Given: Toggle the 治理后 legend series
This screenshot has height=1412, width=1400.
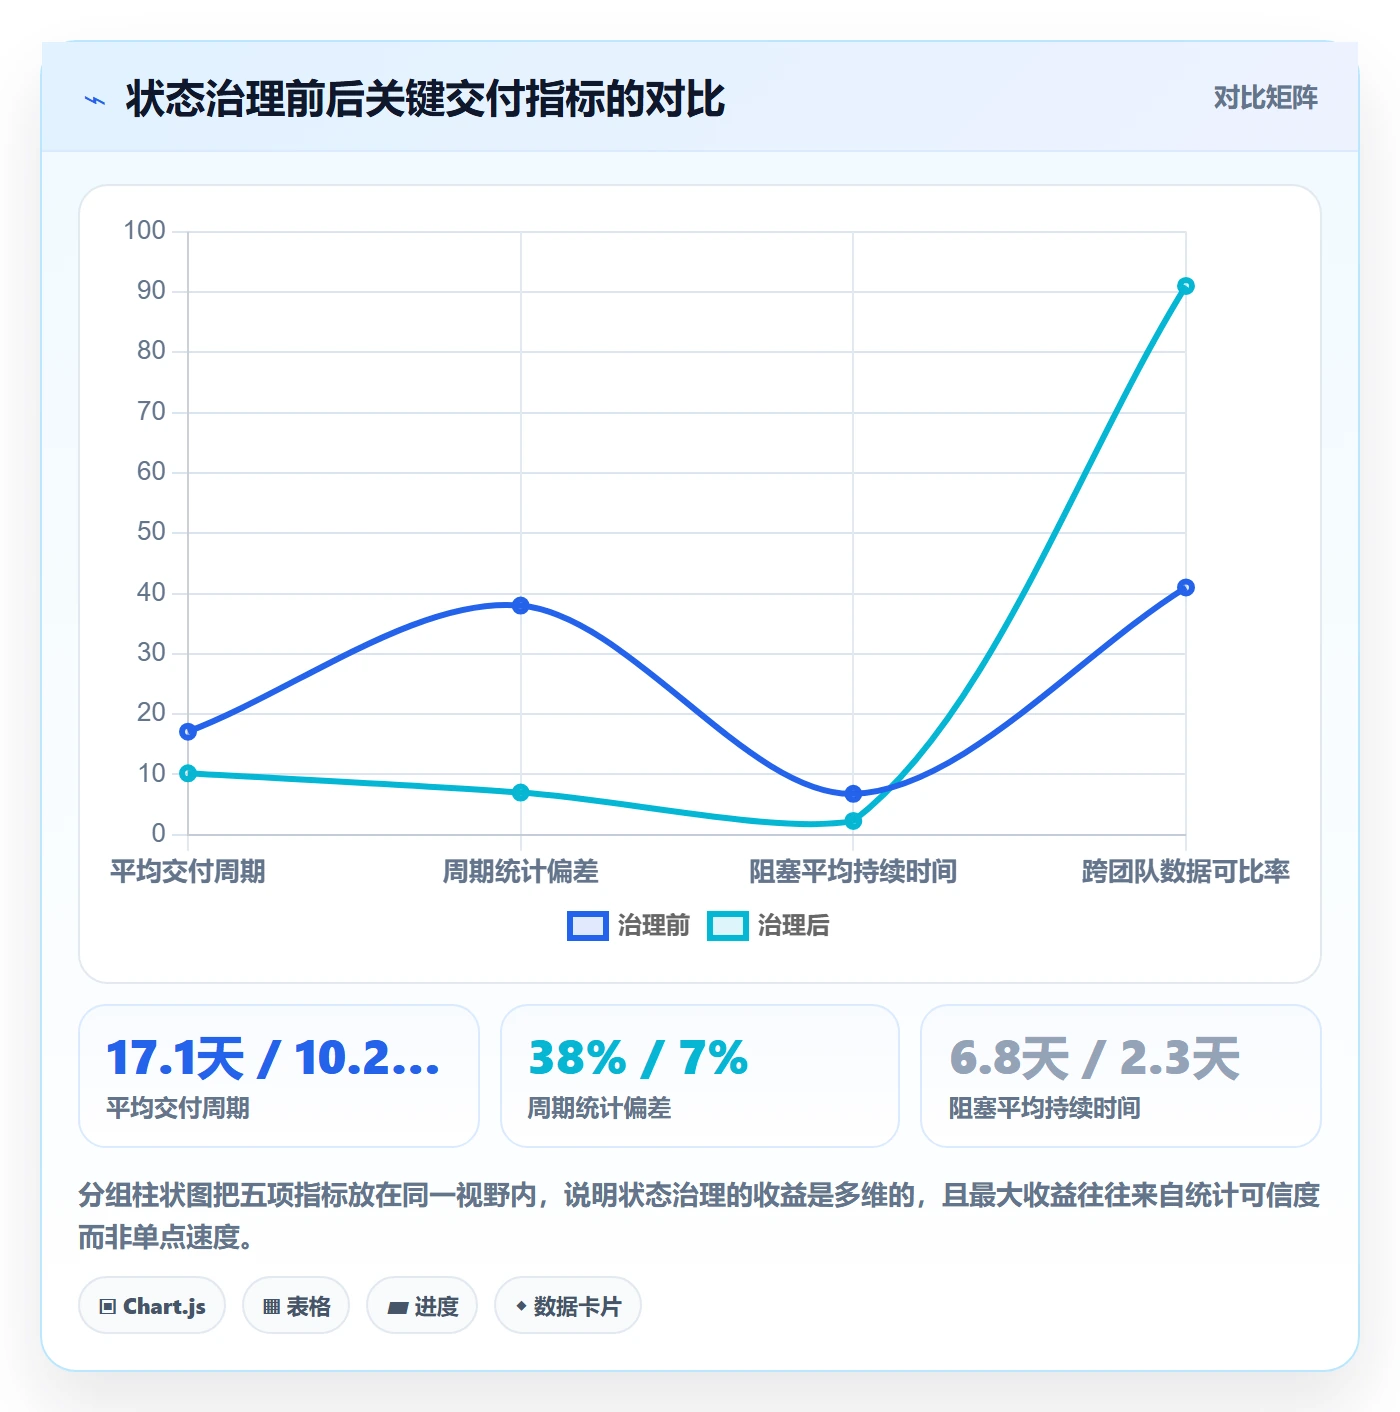Looking at the screenshot, I should pos(768,926).
